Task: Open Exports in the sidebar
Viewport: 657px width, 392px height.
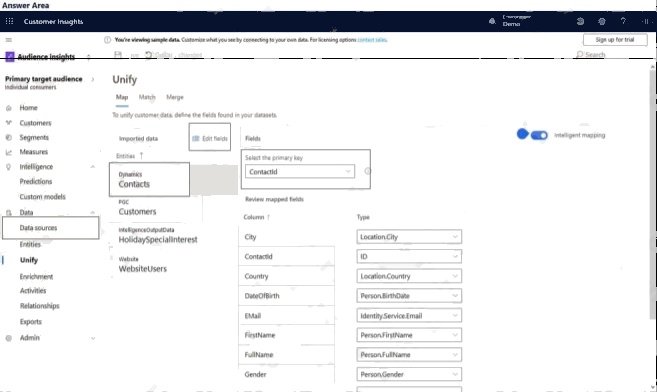Action: [x=31, y=322]
